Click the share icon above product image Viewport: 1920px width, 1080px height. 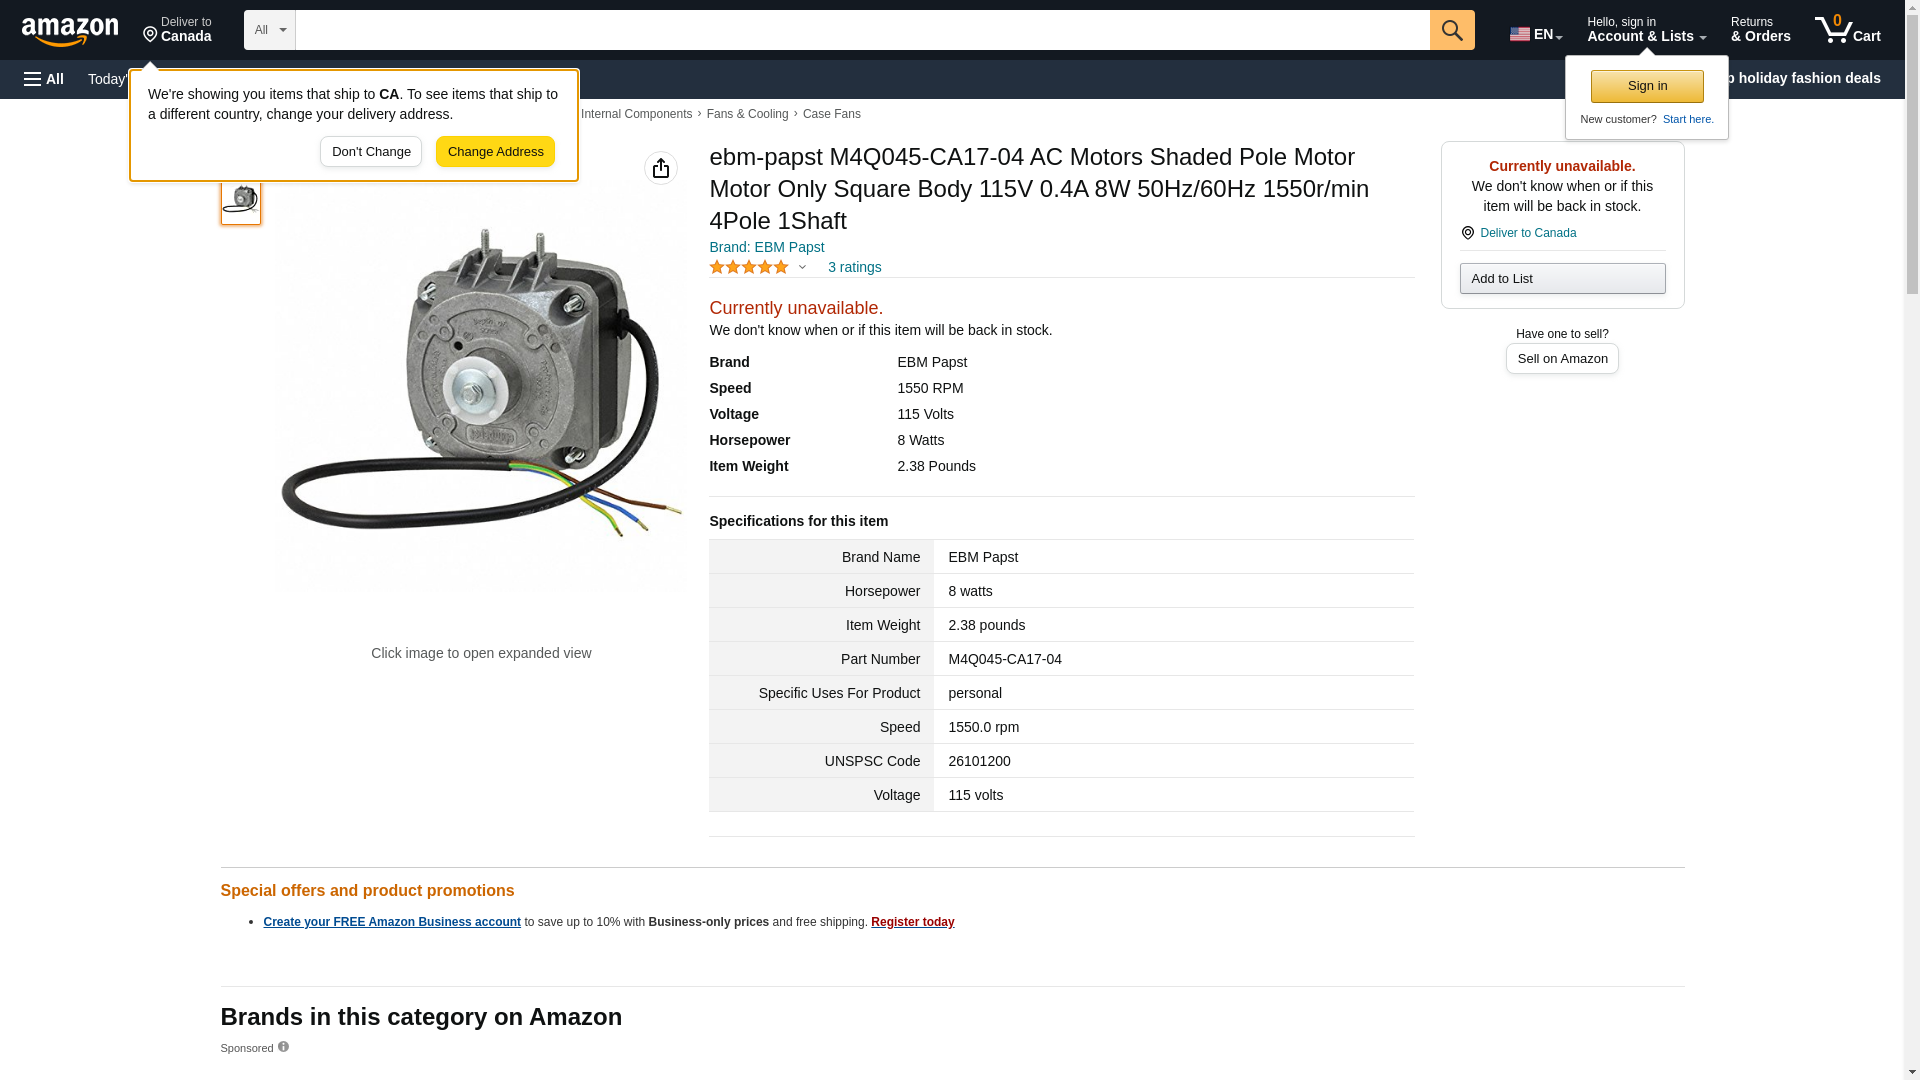pos(660,168)
